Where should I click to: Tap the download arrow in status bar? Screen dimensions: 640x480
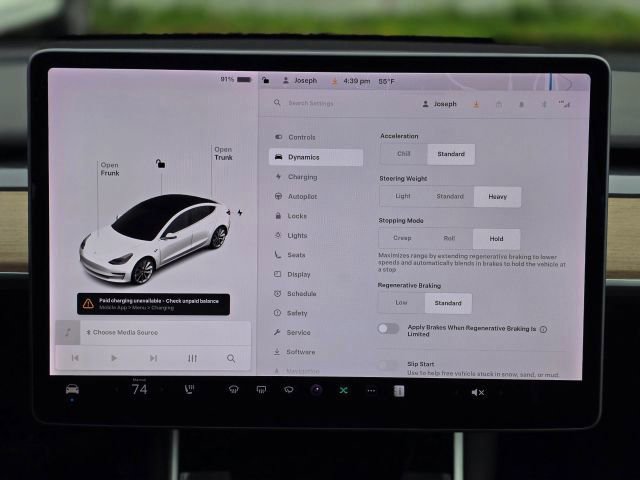pyautogui.click(x=334, y=81)
